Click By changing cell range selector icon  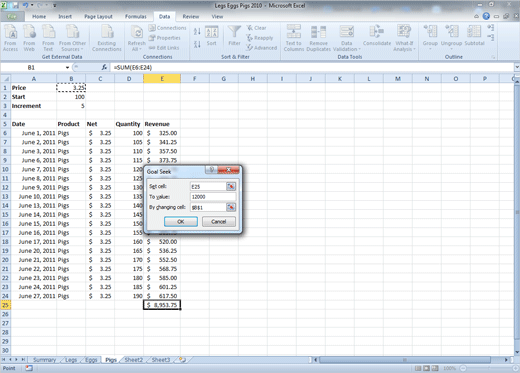point(231,207)
